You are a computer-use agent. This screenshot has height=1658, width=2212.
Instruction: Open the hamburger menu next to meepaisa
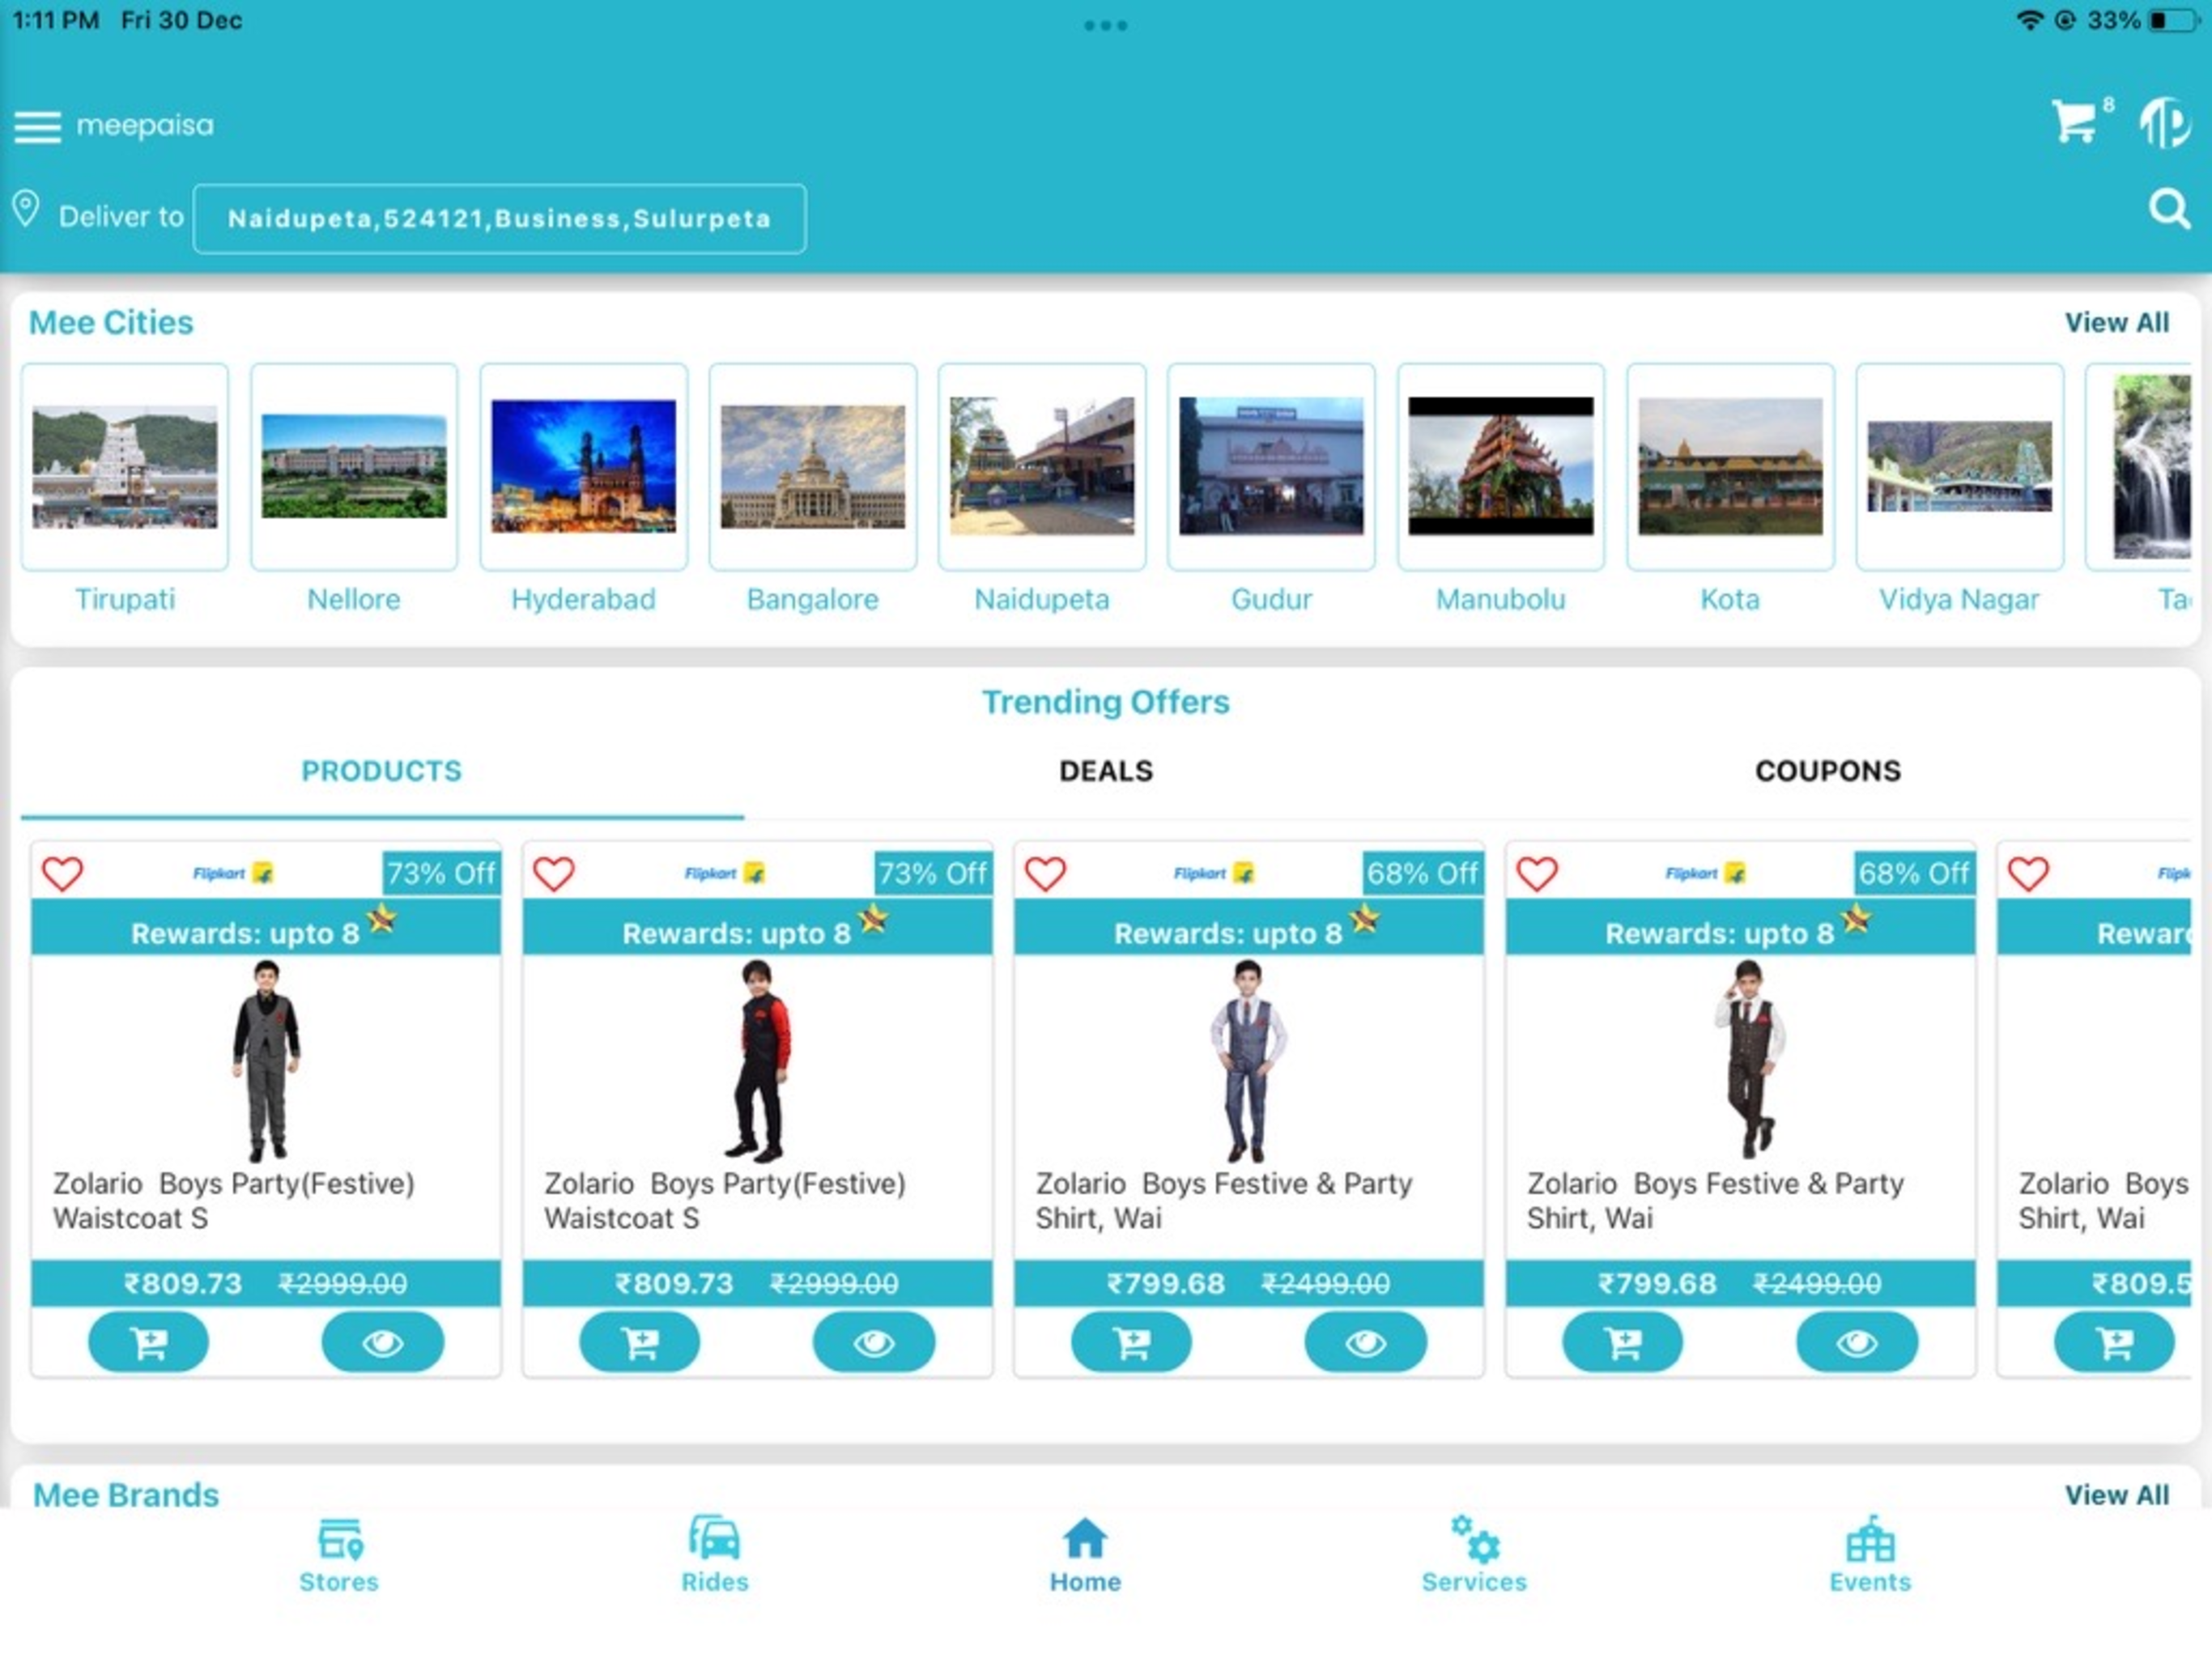37,127
